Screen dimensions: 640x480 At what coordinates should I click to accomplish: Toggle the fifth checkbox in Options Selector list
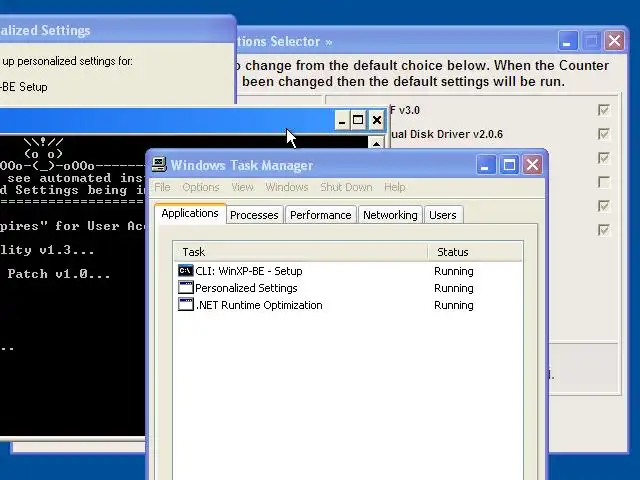click(604, 206)
